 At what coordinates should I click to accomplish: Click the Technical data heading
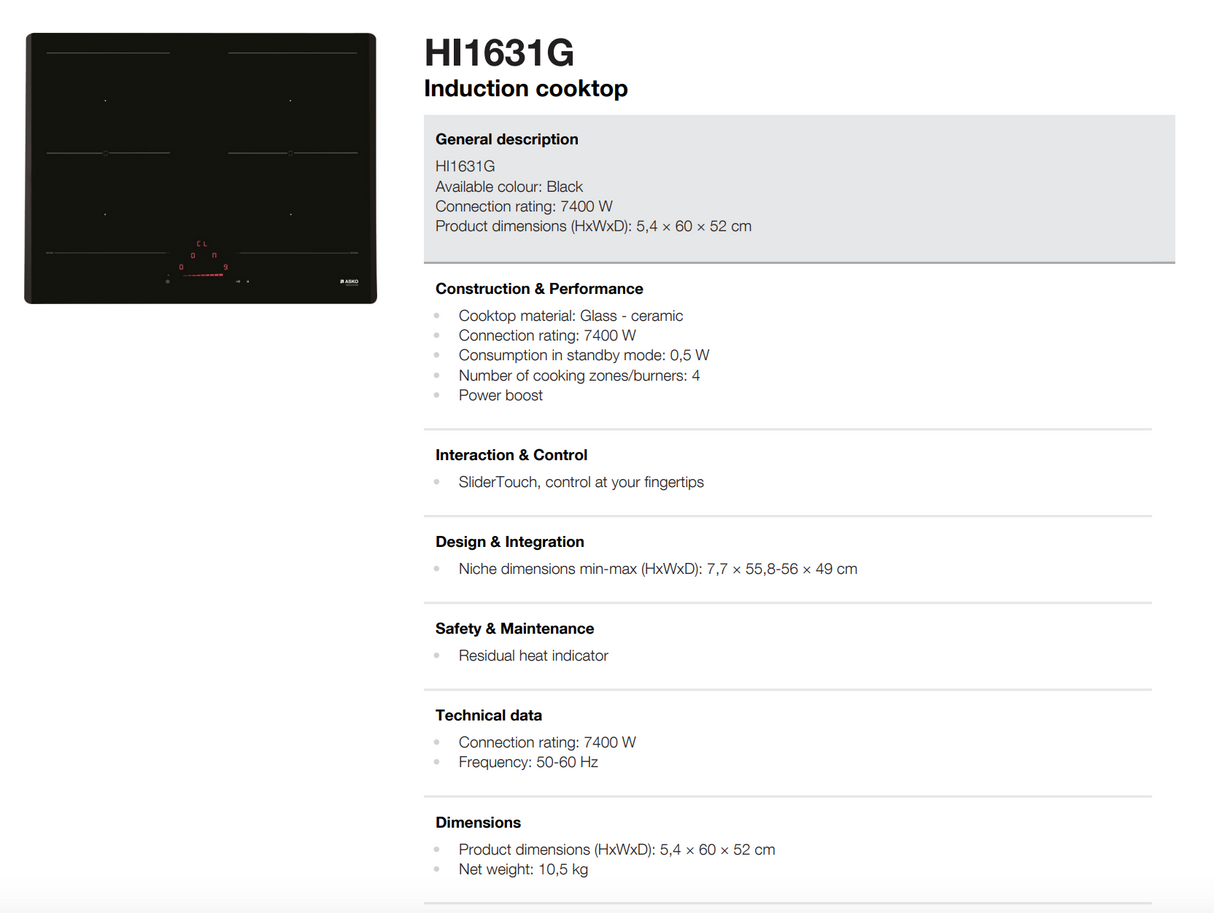click(488, 716)
